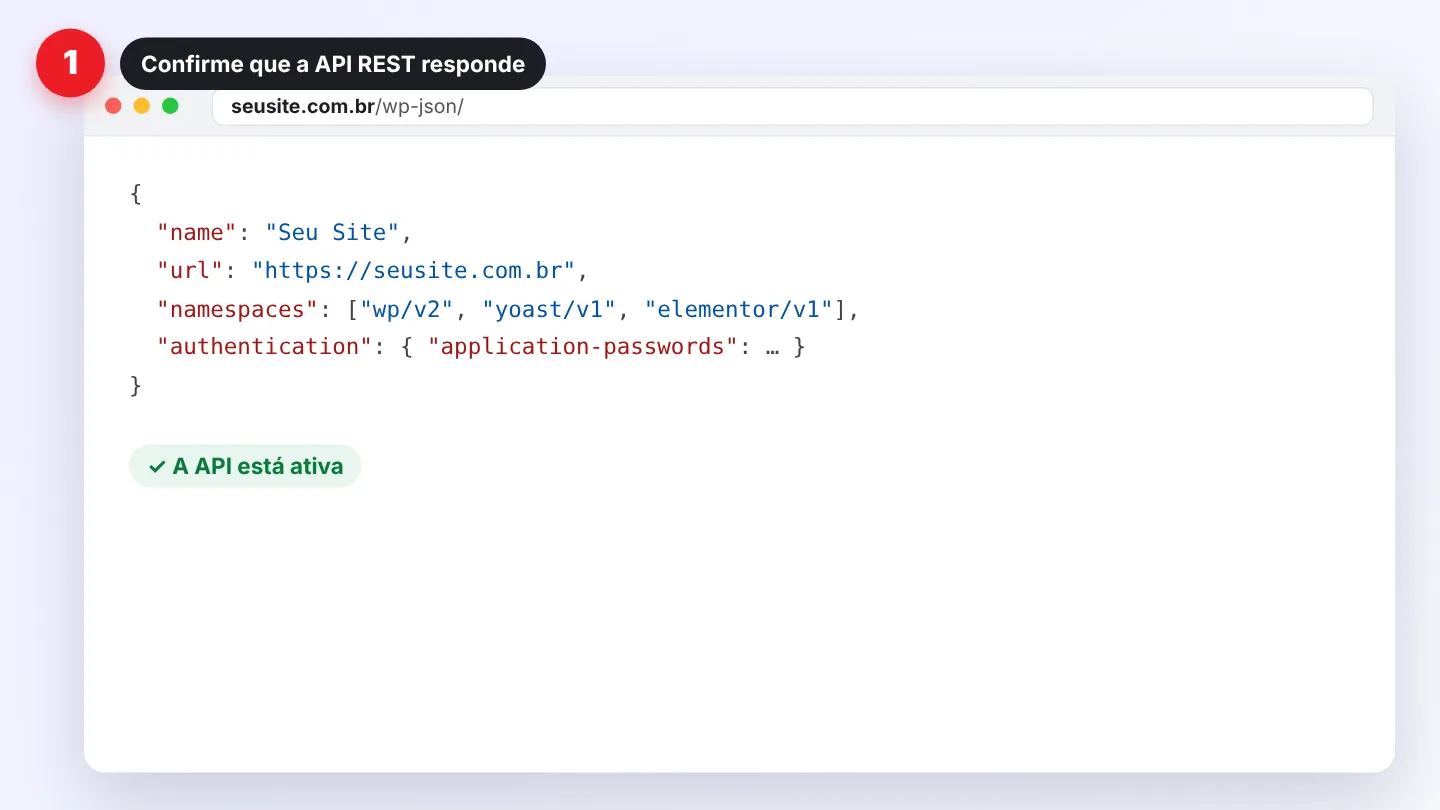The width and height of the screenshot is (1440, 810).
Task: Click the "application-passwords" key
Action: (x=582, y=347)
